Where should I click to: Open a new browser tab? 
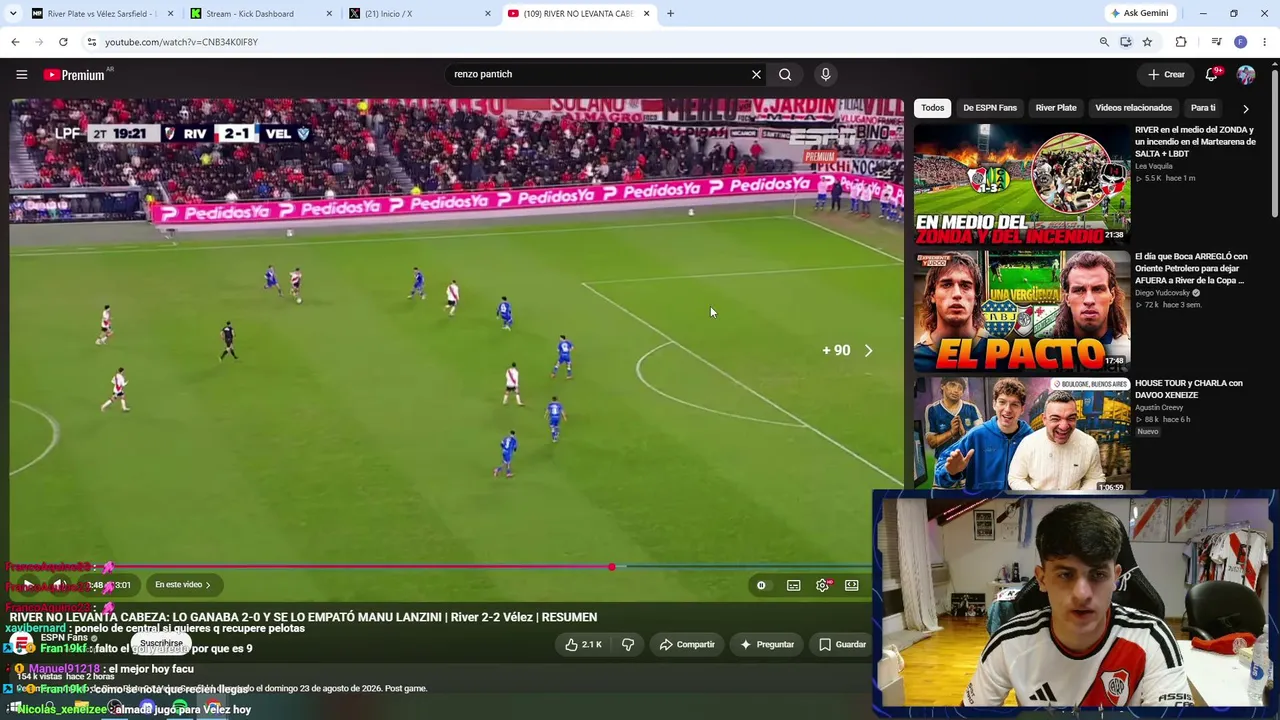tap(670, 13)
